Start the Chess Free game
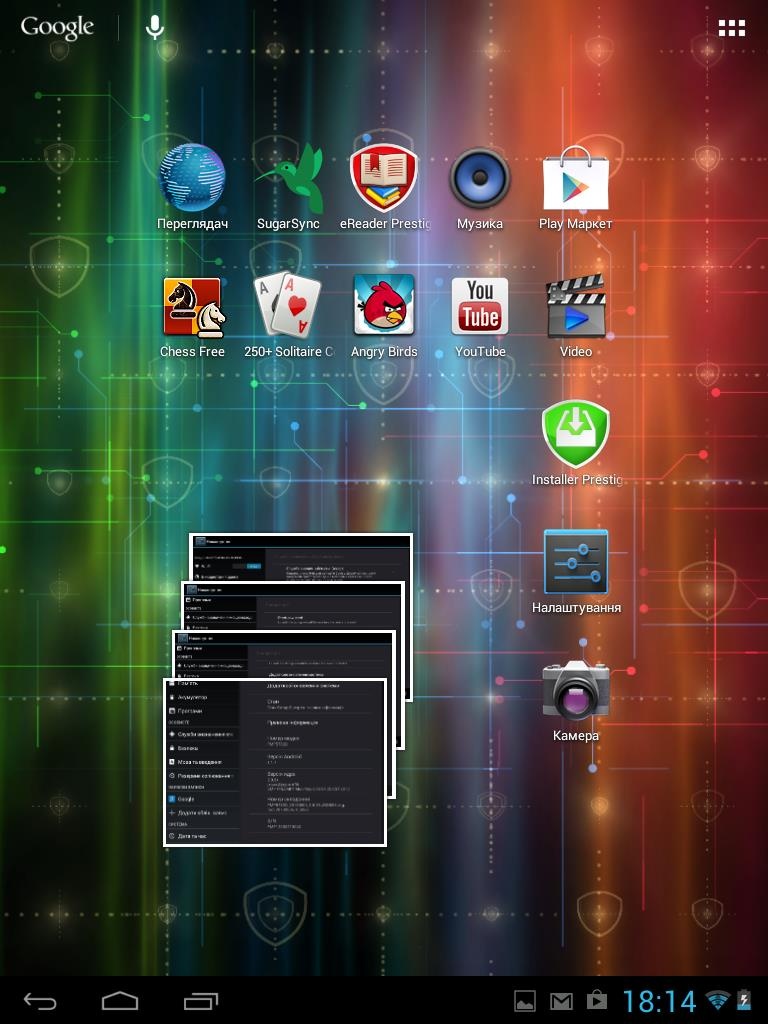This screenshot has width=768, height=1024. point(192,308)
